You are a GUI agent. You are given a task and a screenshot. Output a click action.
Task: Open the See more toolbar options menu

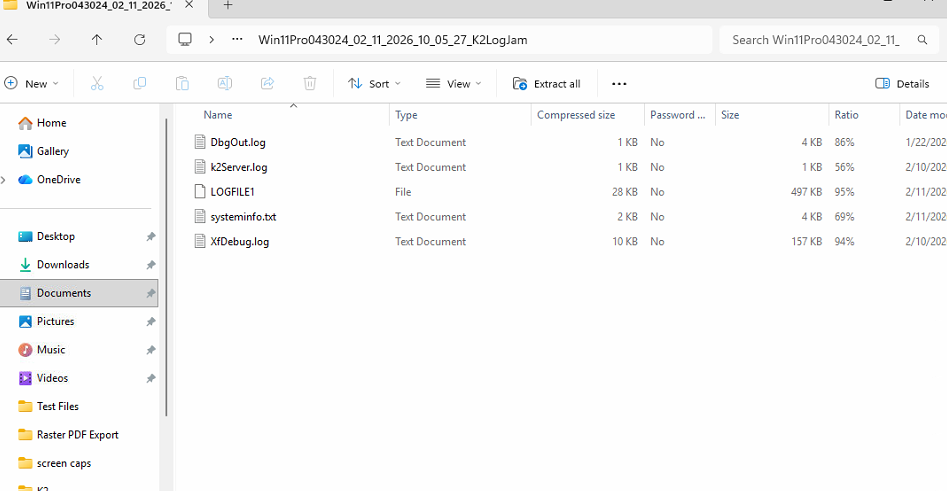coord(619,84)
